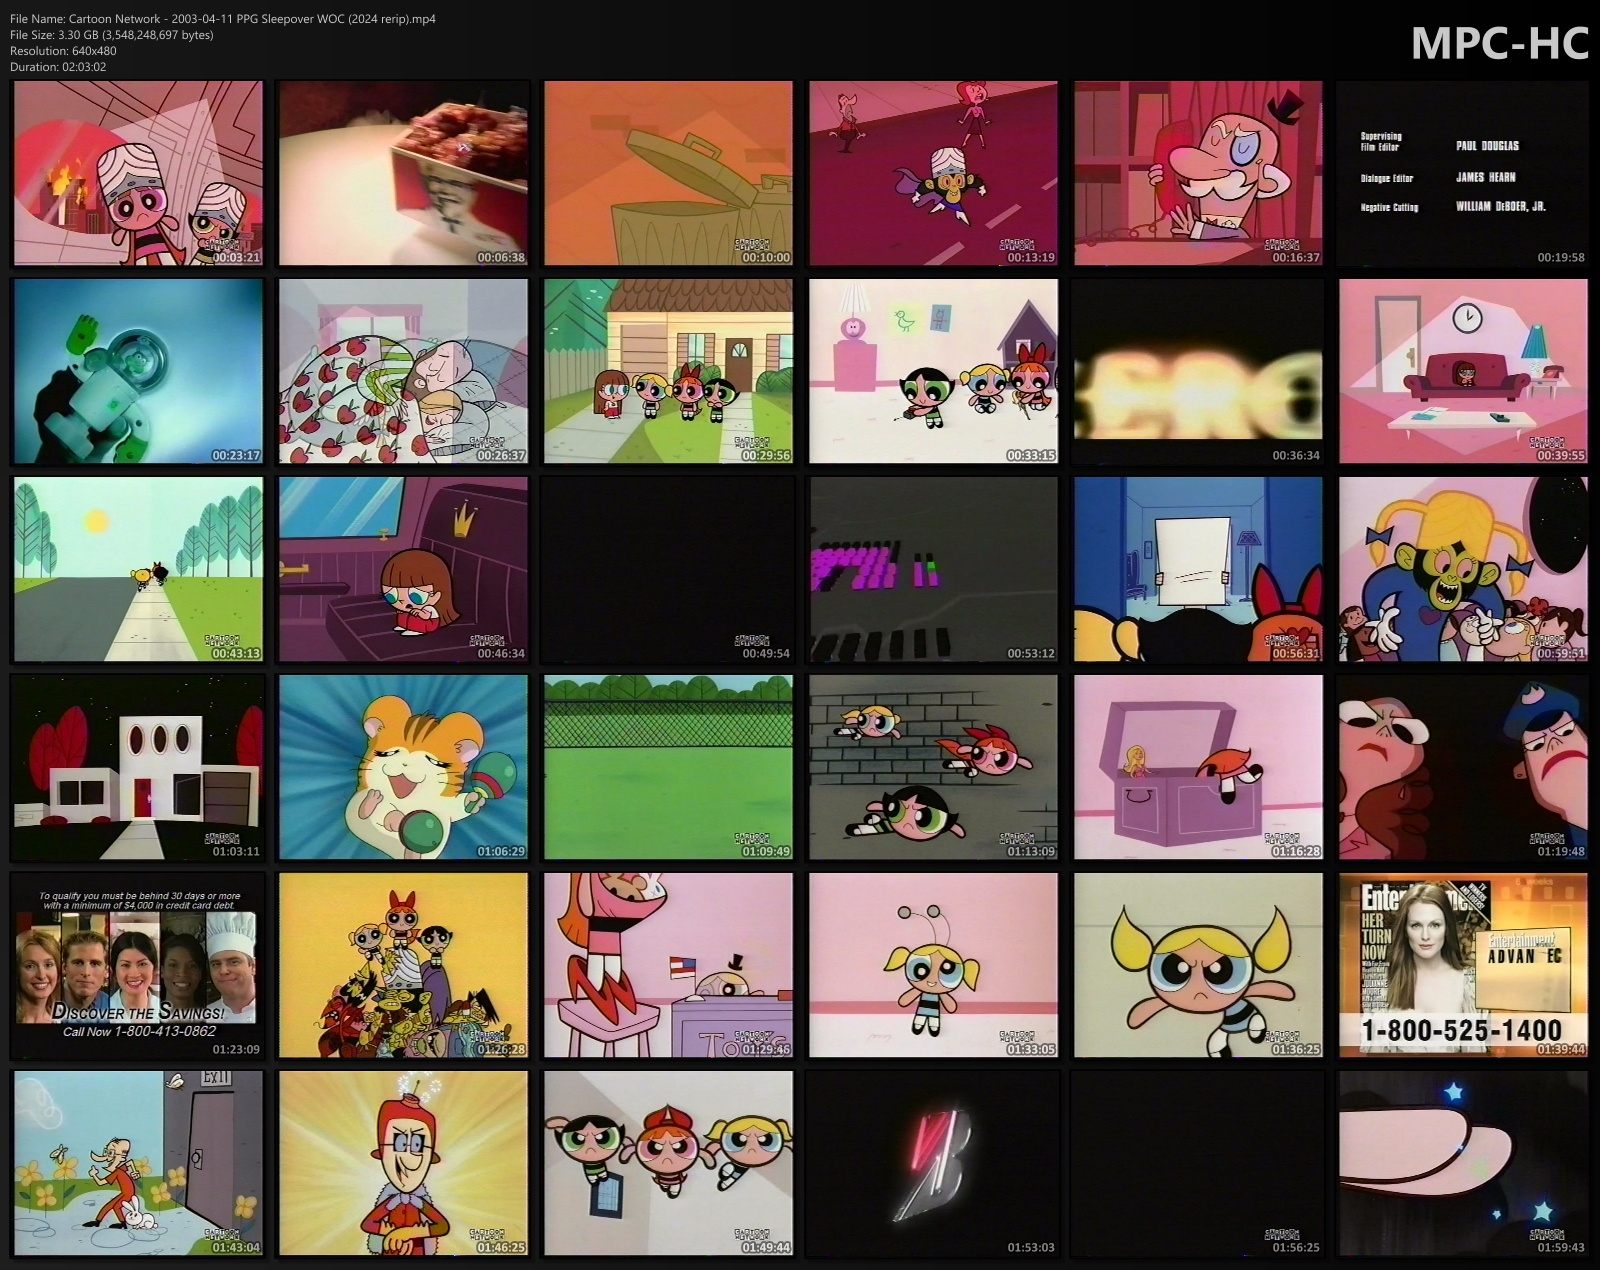Click the Call Now 1-800-413-0862 text

[x=139, y=1032]
